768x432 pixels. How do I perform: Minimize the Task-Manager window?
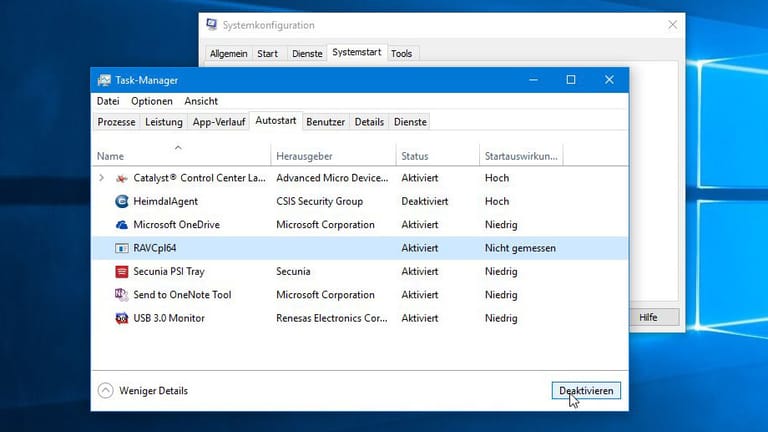point(533,80)
